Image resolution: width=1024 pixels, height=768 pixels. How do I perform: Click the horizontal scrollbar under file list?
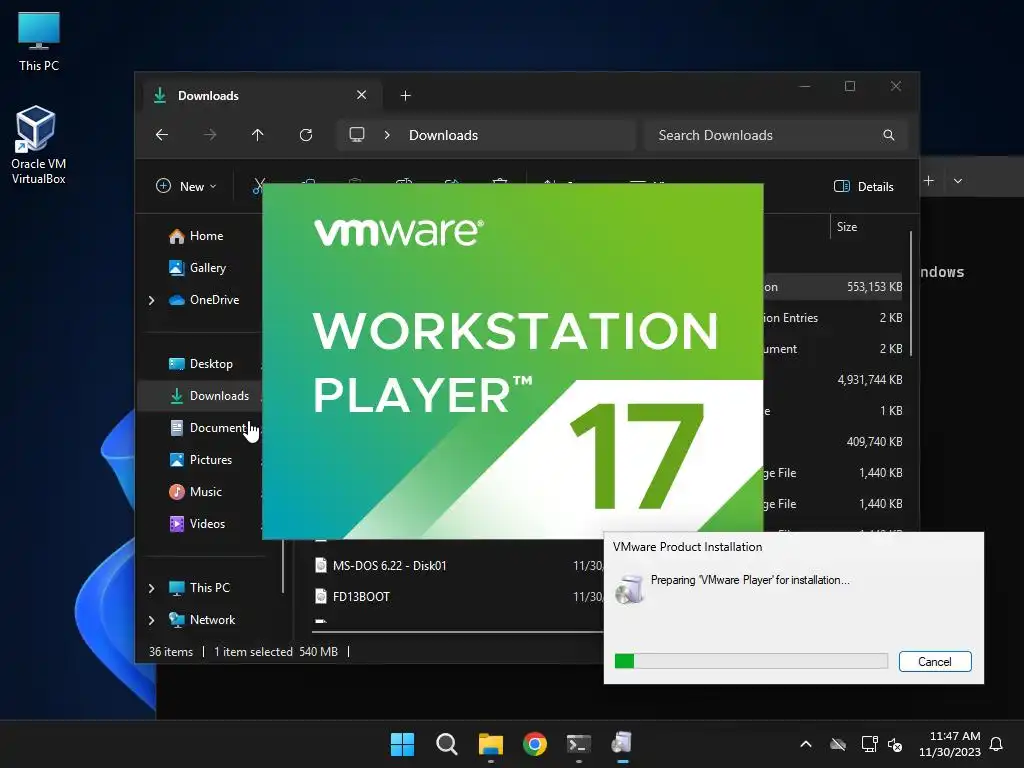(457, 632)
